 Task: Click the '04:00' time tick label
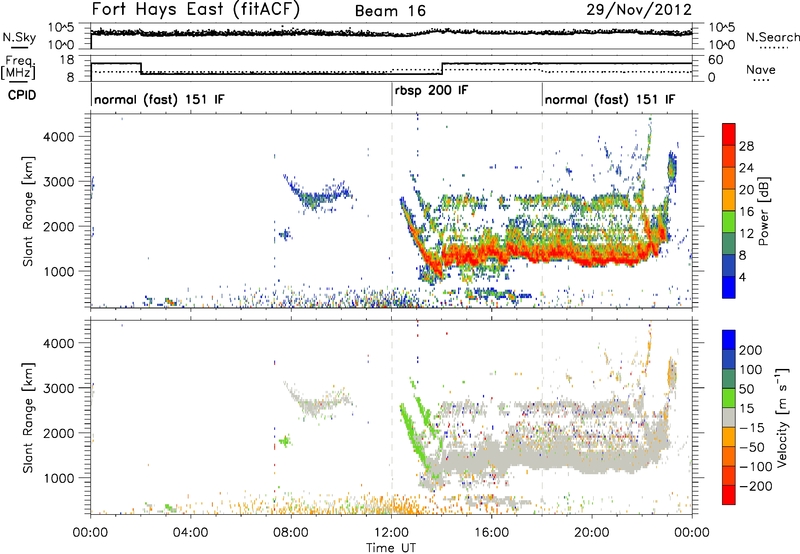coord(190,533)
